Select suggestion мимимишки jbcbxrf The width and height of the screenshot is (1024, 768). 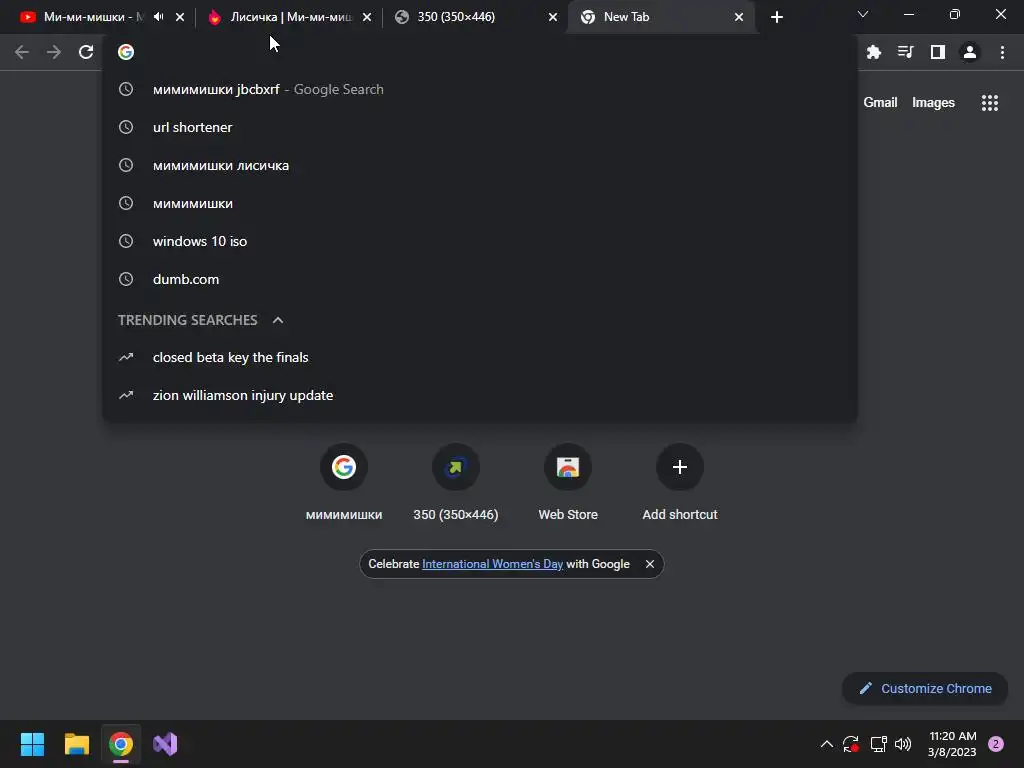coord(480,89)
